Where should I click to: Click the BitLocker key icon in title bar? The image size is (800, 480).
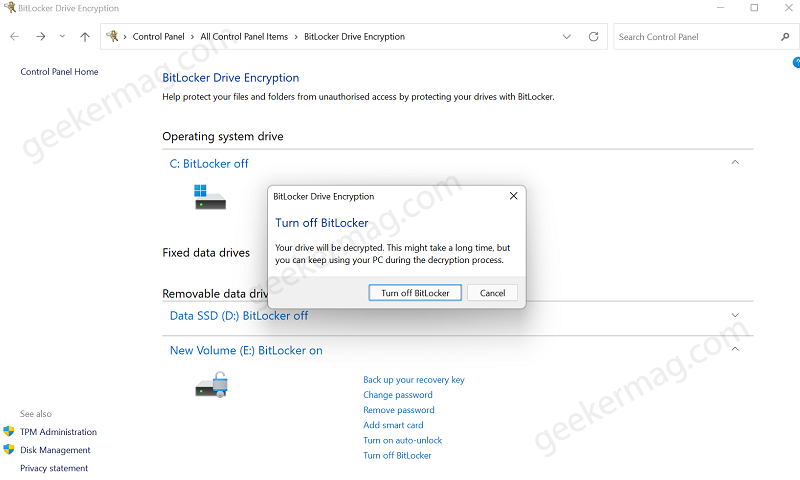click(x=10, y=8)
